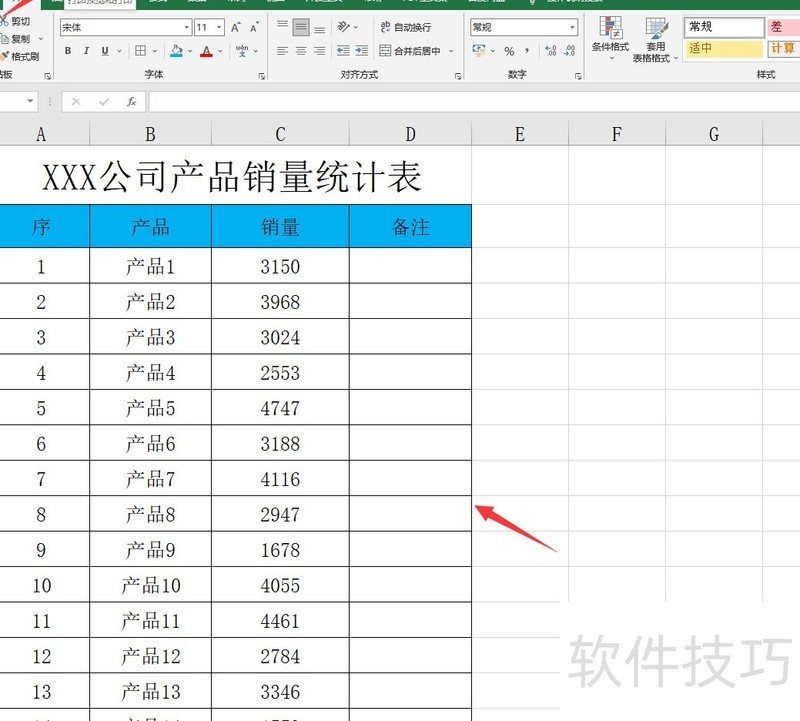
Task: Click Merge and Center (合并后居中) button
Action: [x=410, y=51]
